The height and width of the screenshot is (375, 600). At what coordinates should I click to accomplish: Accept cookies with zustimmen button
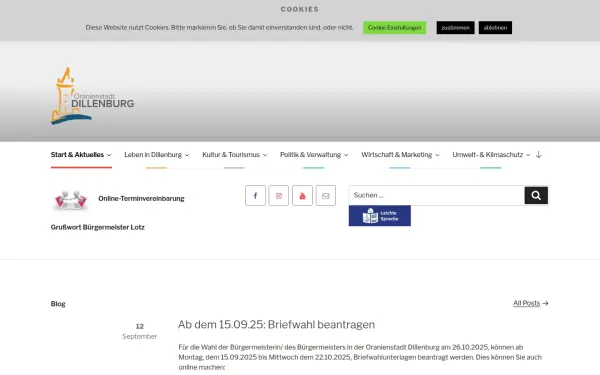click(x=455, y=28)
